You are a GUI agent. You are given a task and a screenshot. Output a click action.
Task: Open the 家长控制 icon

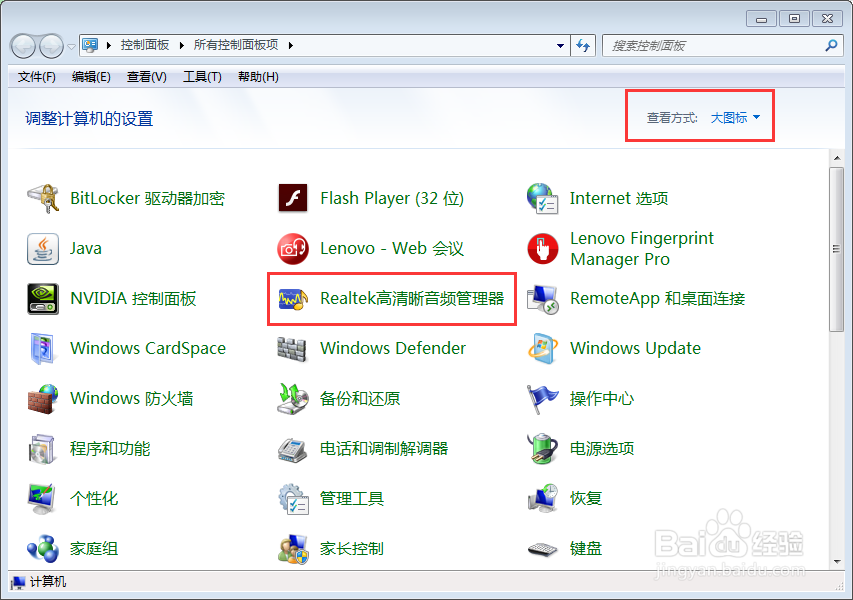click(293, 549)
